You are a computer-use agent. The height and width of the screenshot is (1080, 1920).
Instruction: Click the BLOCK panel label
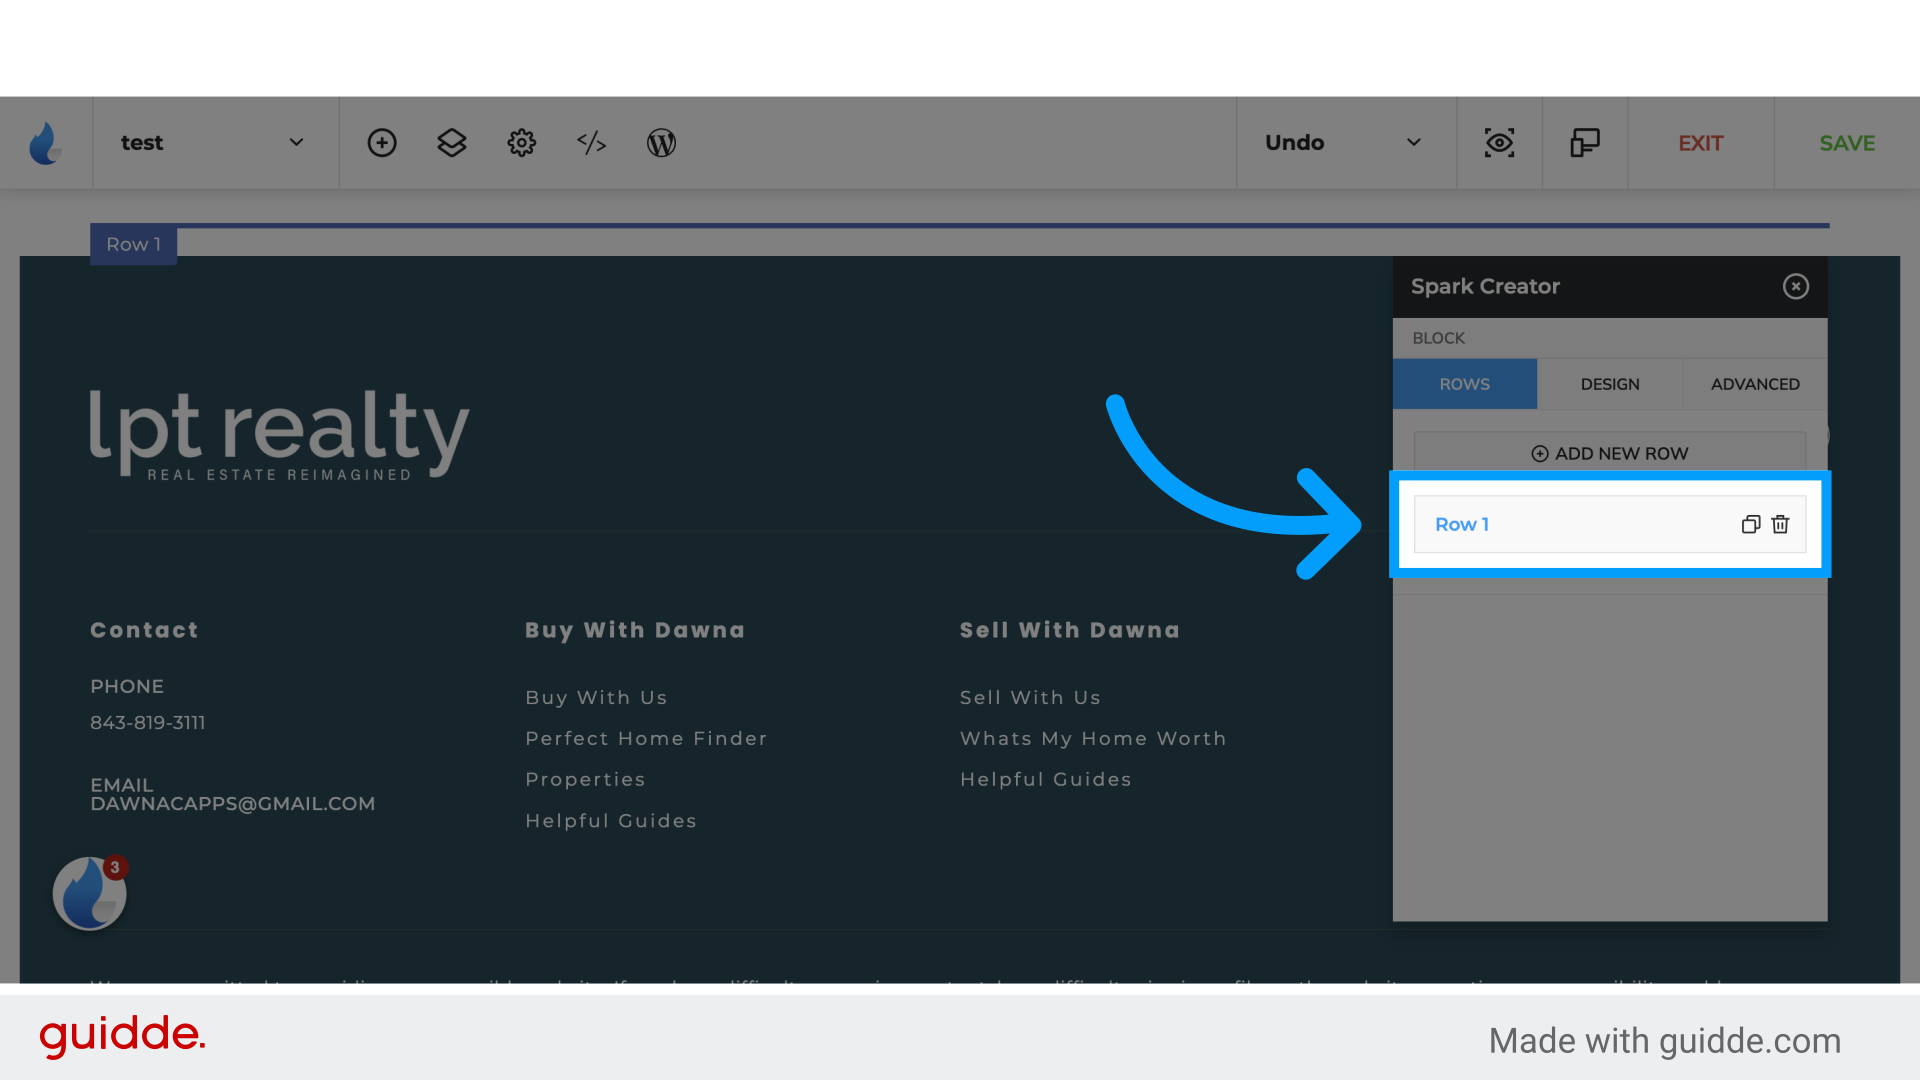(1439, 336)
